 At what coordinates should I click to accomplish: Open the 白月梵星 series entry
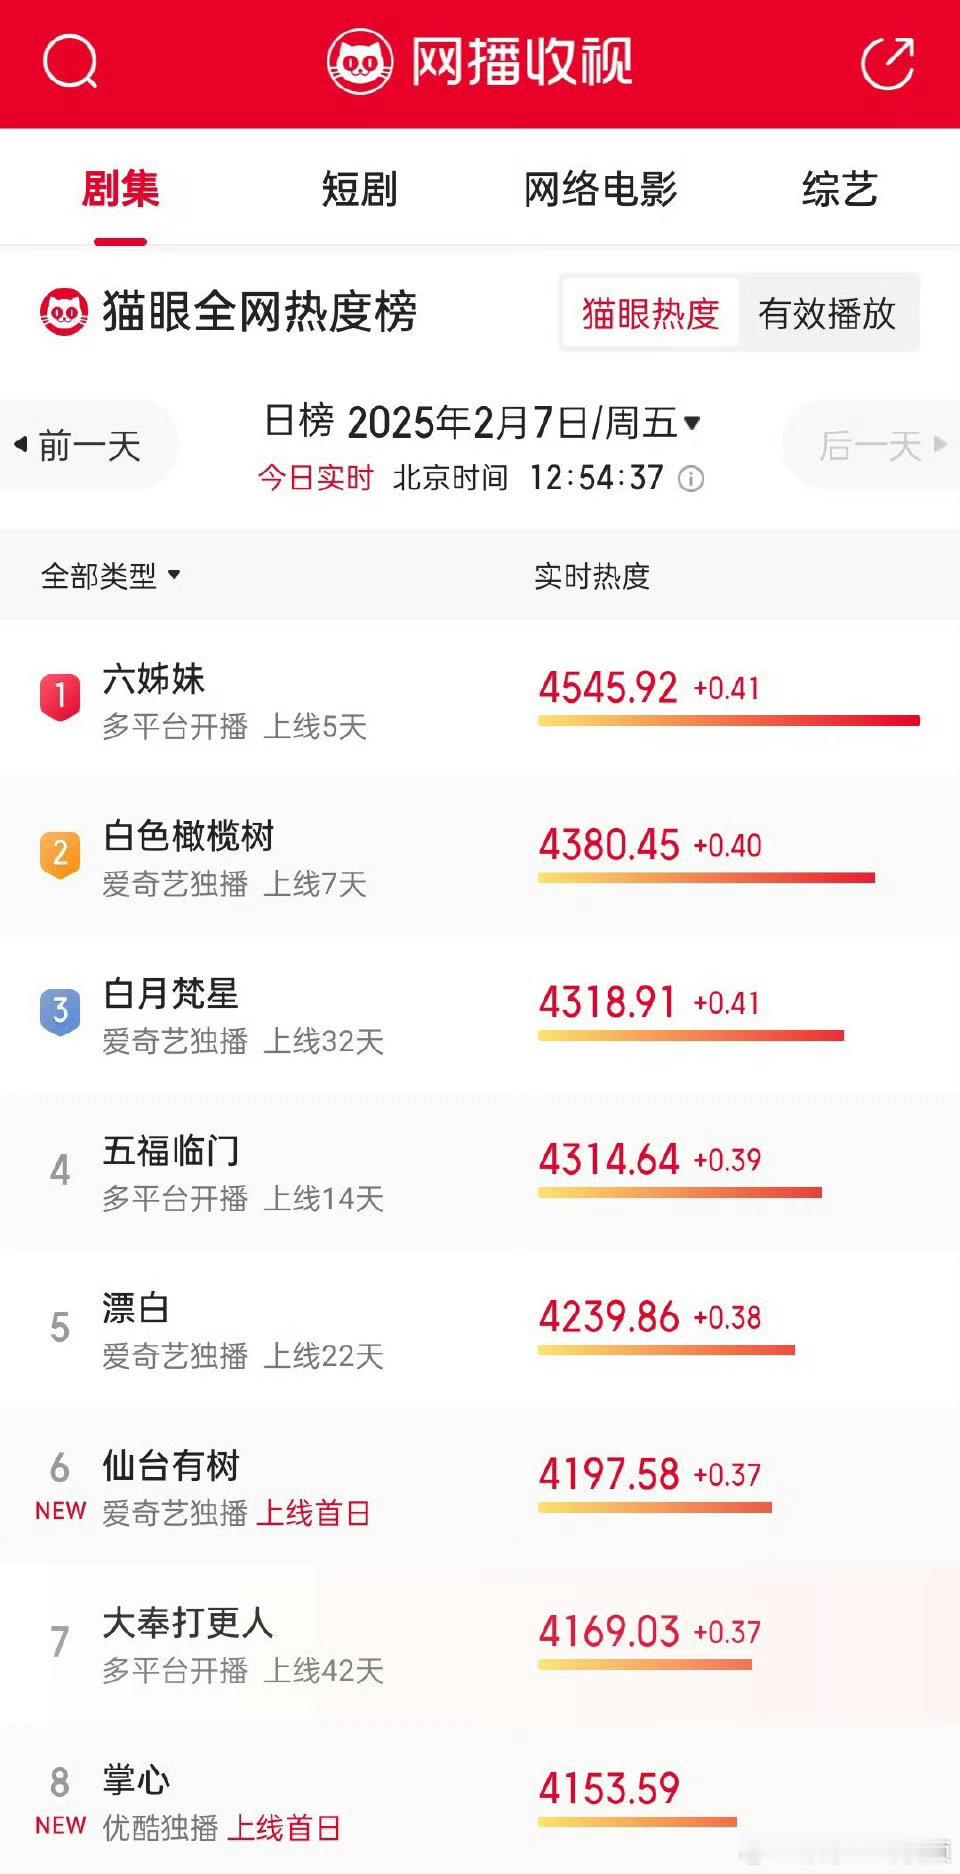(x=480, y=1014)
